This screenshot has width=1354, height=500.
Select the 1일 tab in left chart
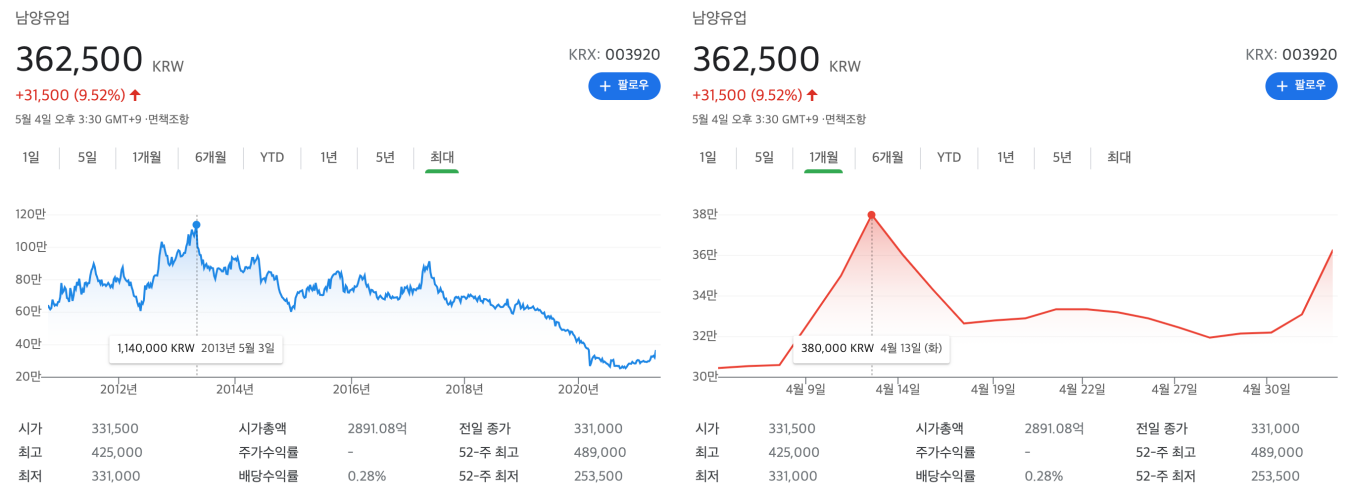tap(31, 157)
